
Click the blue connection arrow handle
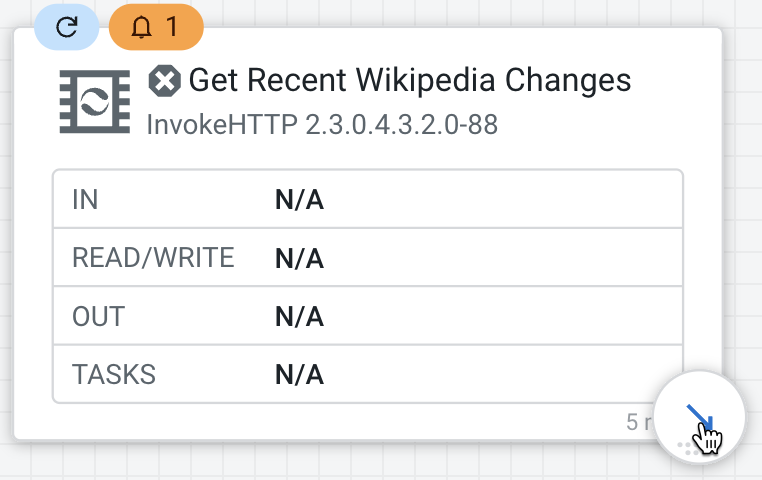coord(699,415)
